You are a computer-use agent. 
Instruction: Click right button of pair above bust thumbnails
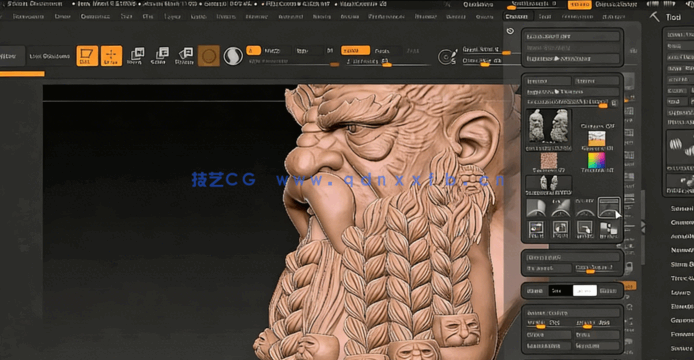pos(596,81)
